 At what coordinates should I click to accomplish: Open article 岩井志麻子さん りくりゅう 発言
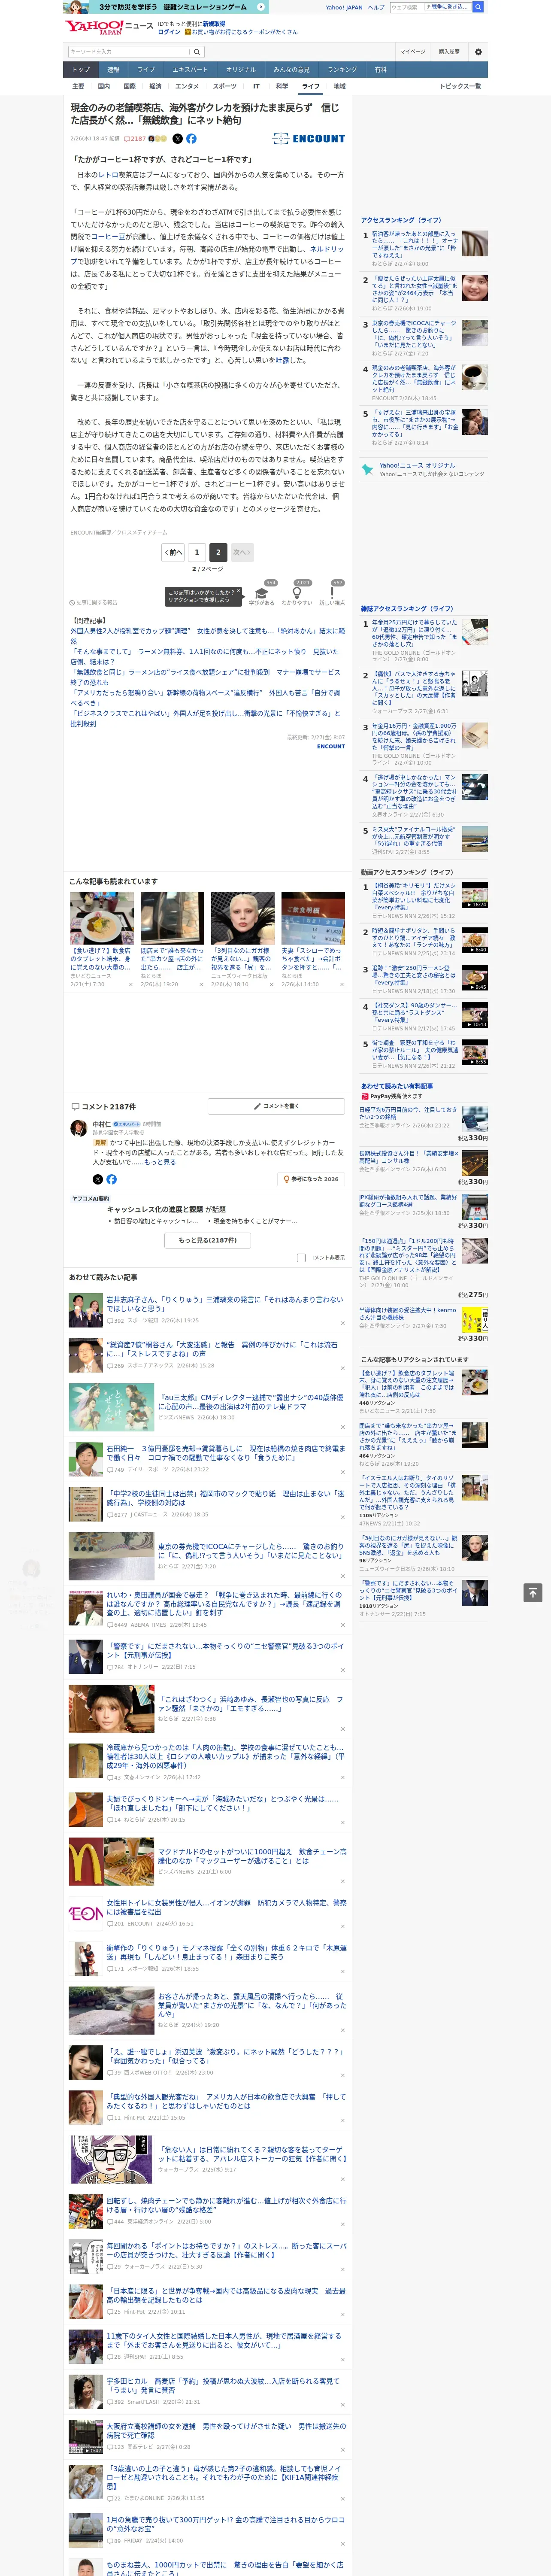225,1304
